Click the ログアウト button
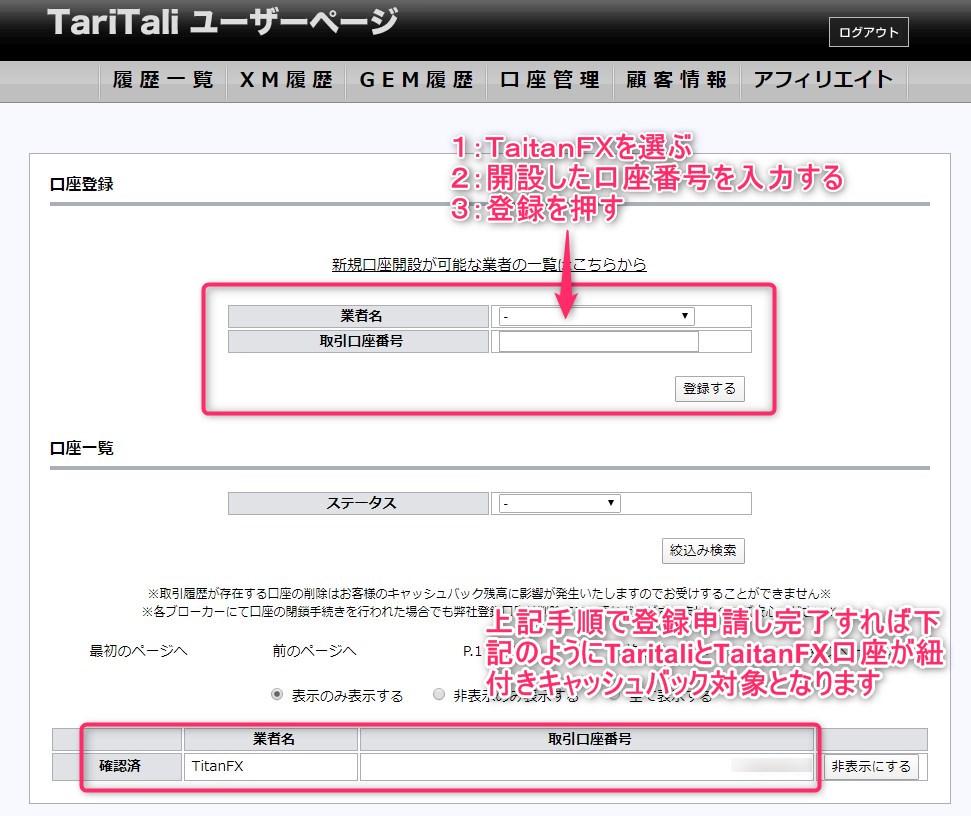The height and width of the screenshot is (816, 971). click(x=868, y=32)
